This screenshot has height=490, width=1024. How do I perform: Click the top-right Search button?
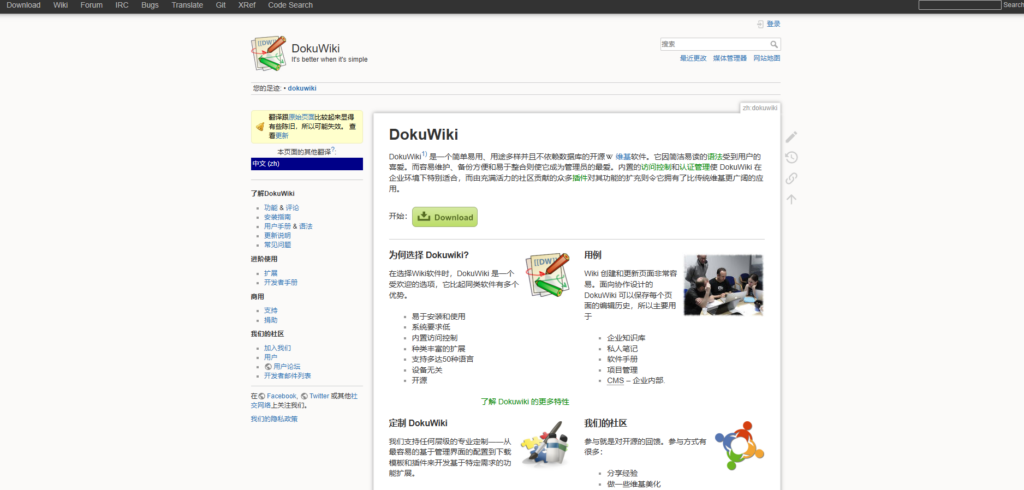[1013, 5]
